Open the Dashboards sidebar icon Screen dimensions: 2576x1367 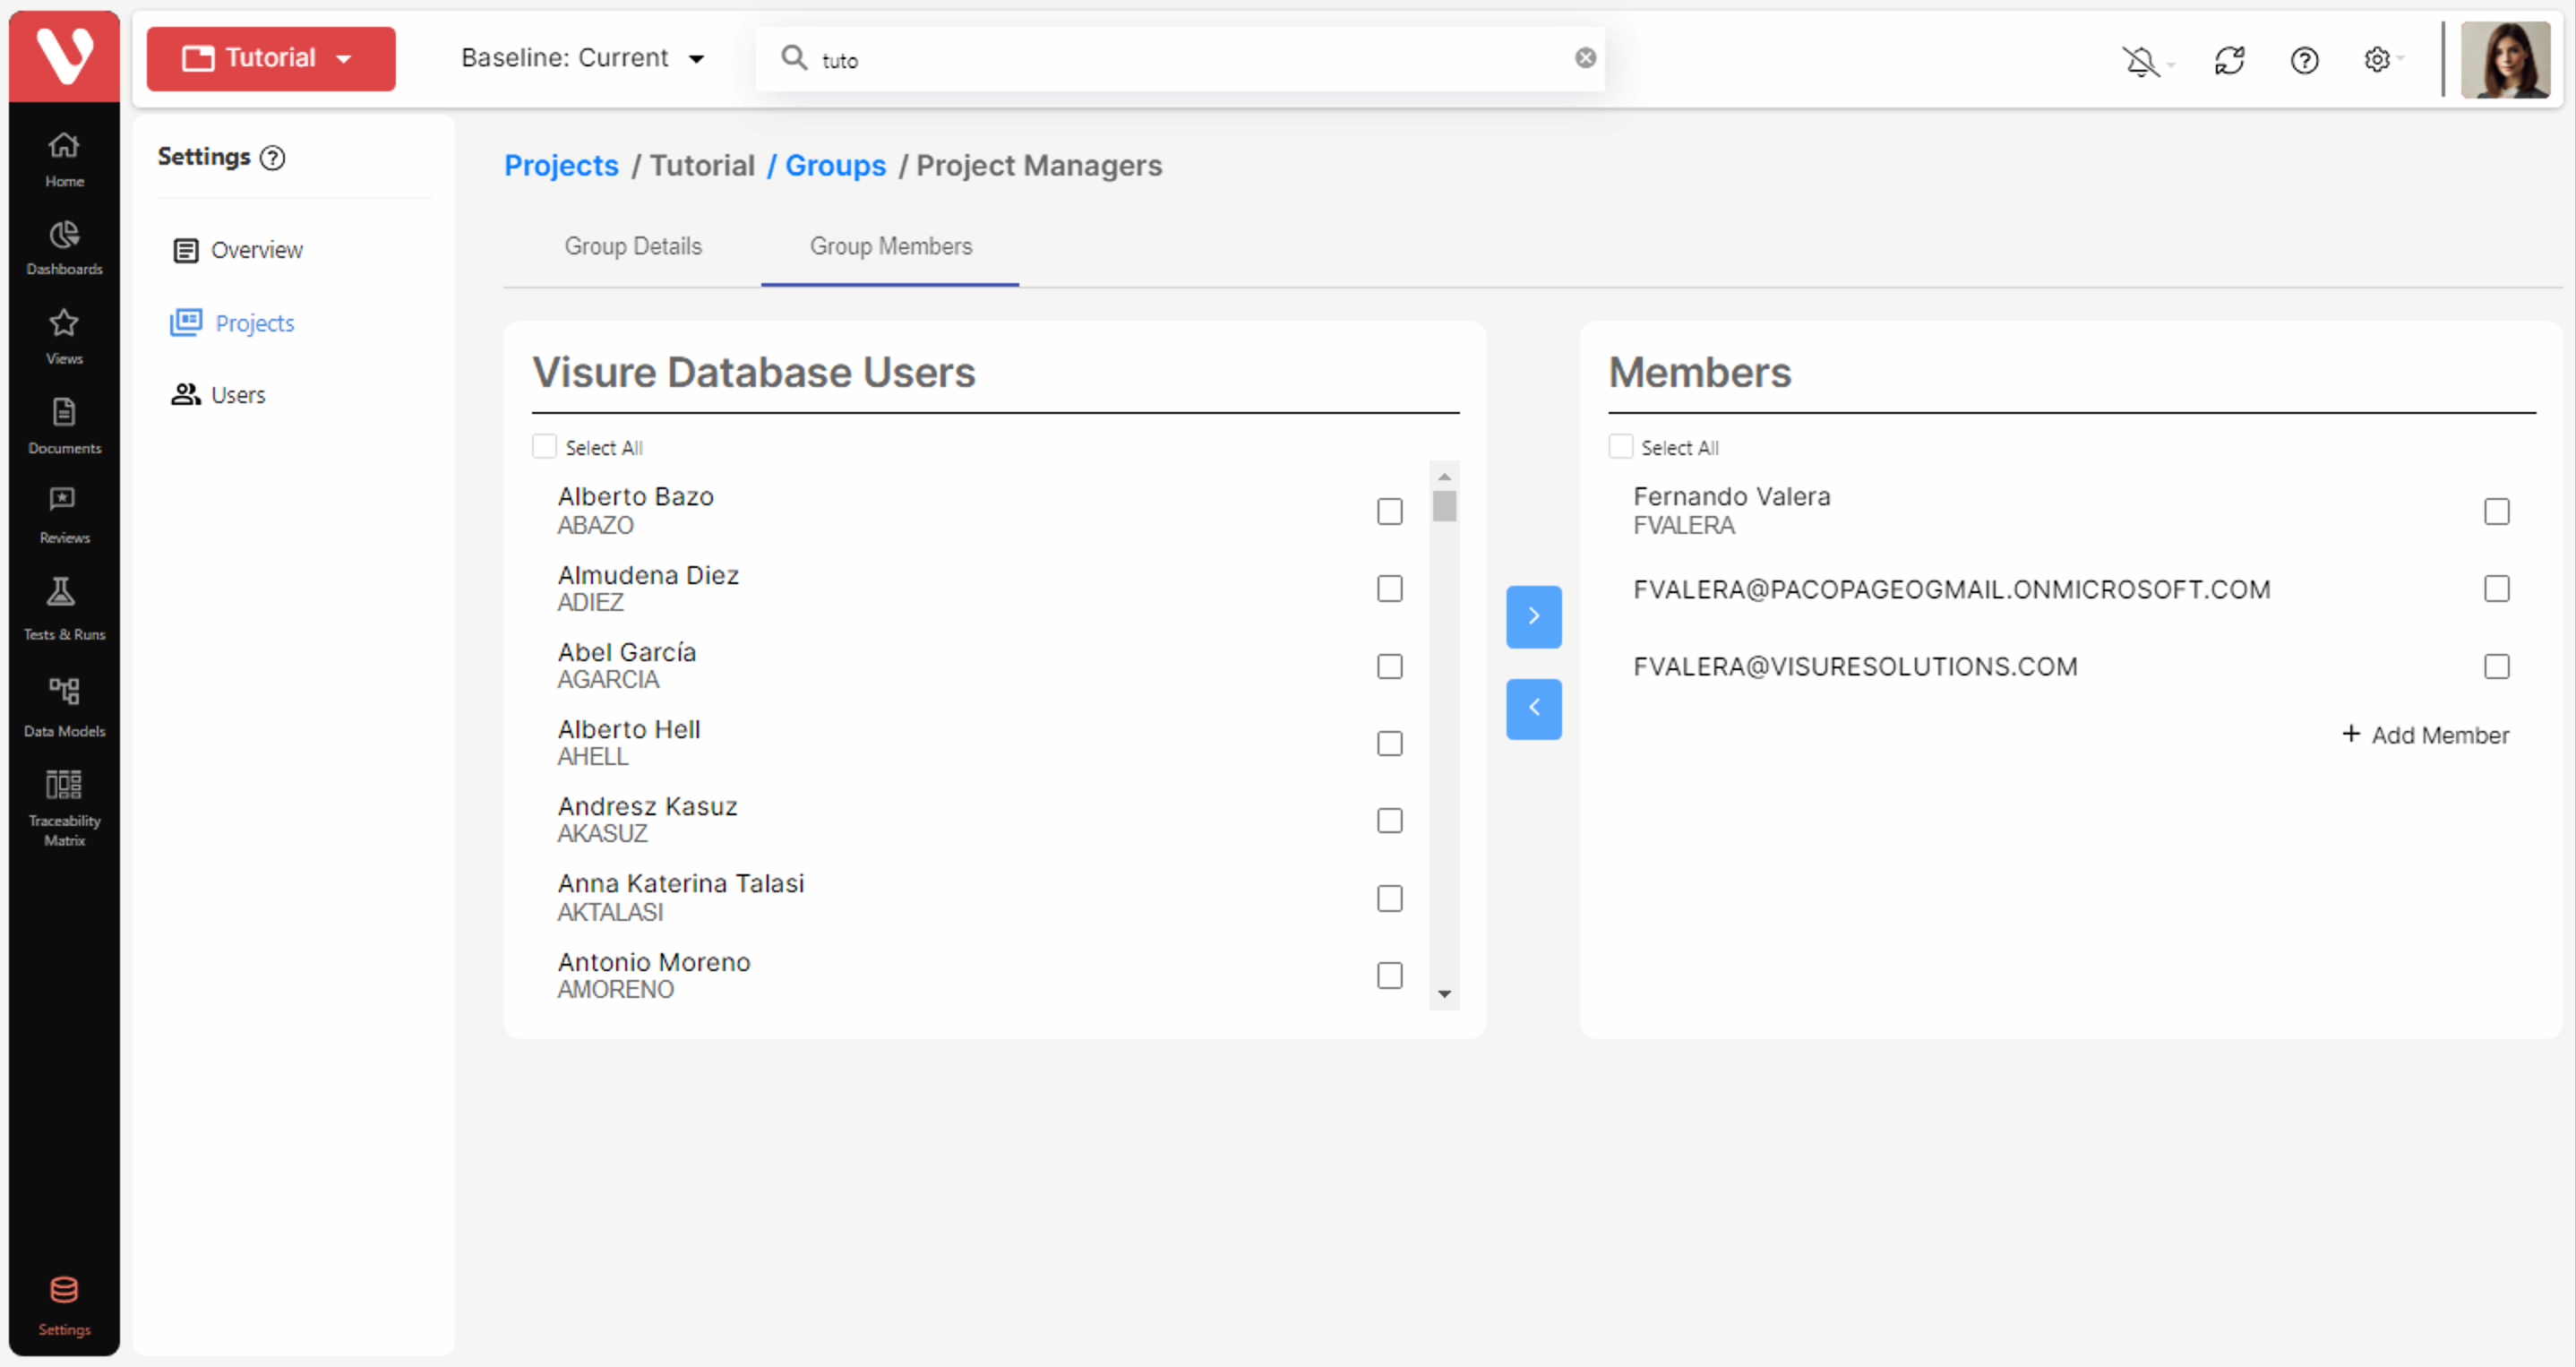pyautogui.click(x=64, y=247)
